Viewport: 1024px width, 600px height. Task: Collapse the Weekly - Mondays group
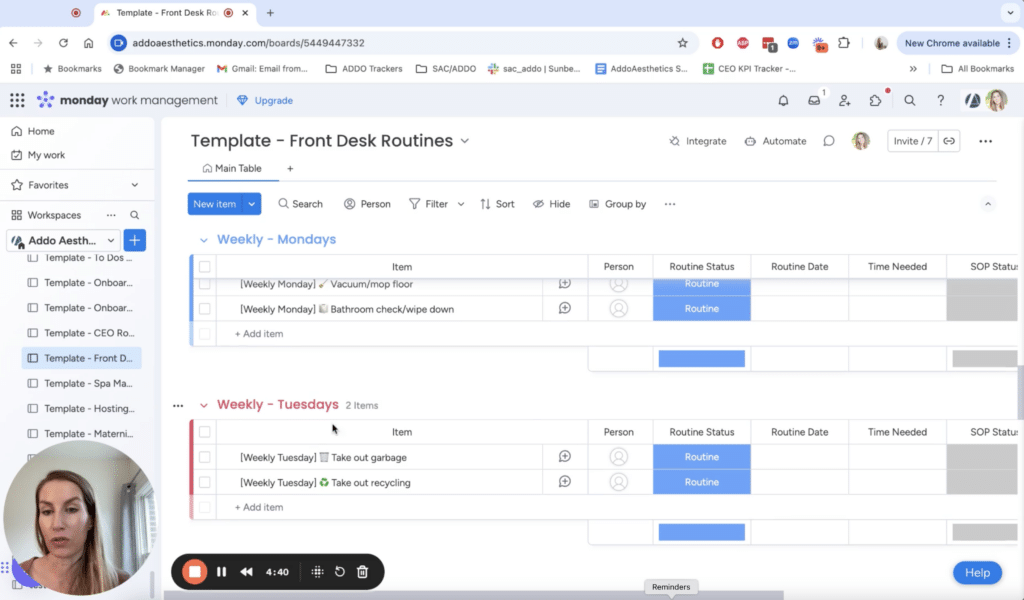pos(204,240)
